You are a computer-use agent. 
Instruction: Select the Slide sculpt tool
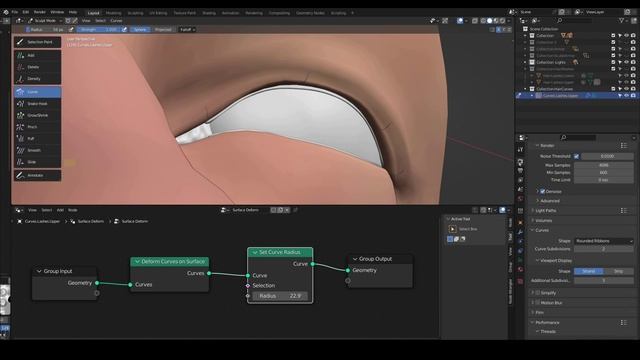(37, 162)
